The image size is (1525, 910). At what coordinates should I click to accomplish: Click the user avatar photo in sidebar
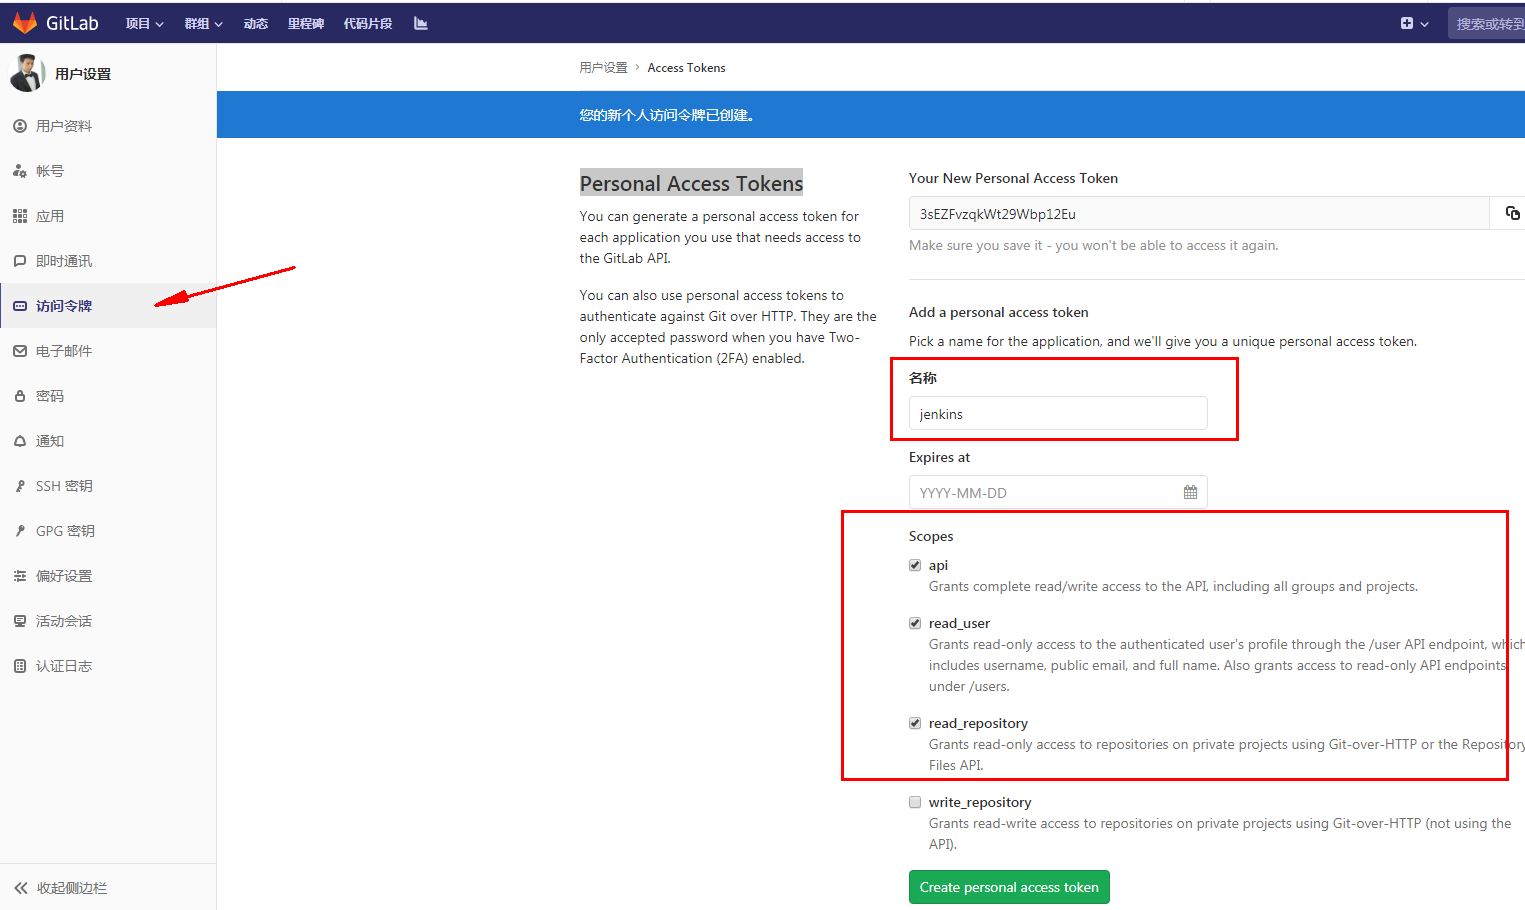tap(27, 73)
